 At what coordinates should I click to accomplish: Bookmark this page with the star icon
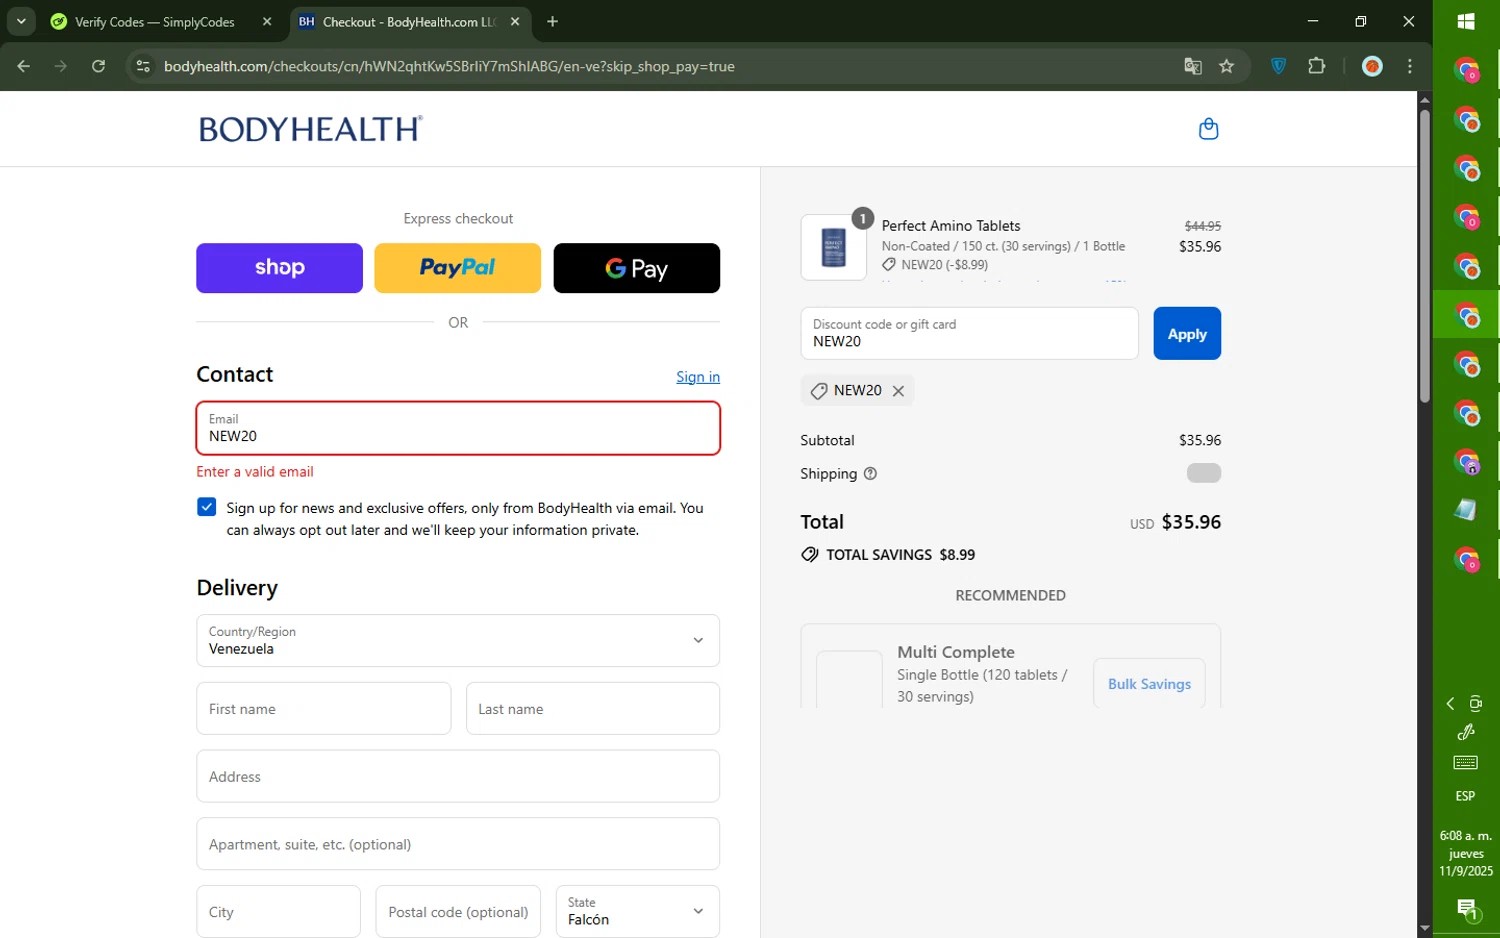(x=1227, y=66)
